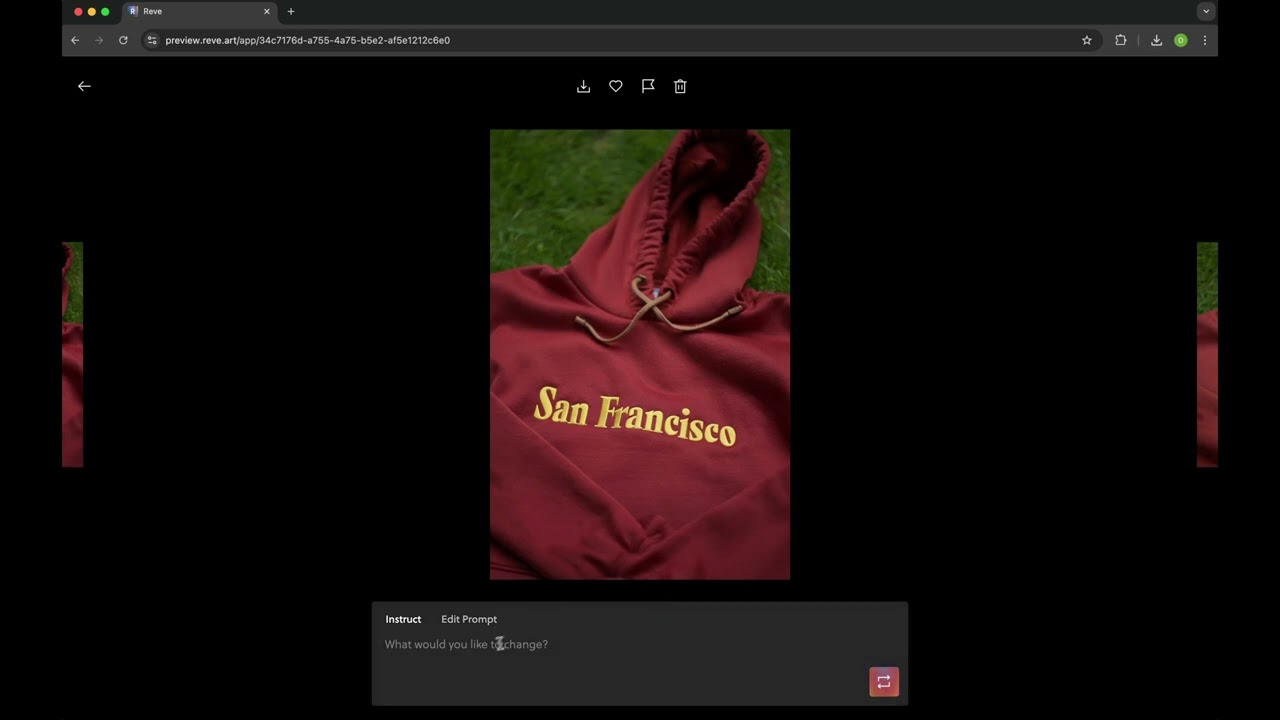Click the red regenerate button
The height and width of the screenshot is (720, 1280).
coord(883,681)
